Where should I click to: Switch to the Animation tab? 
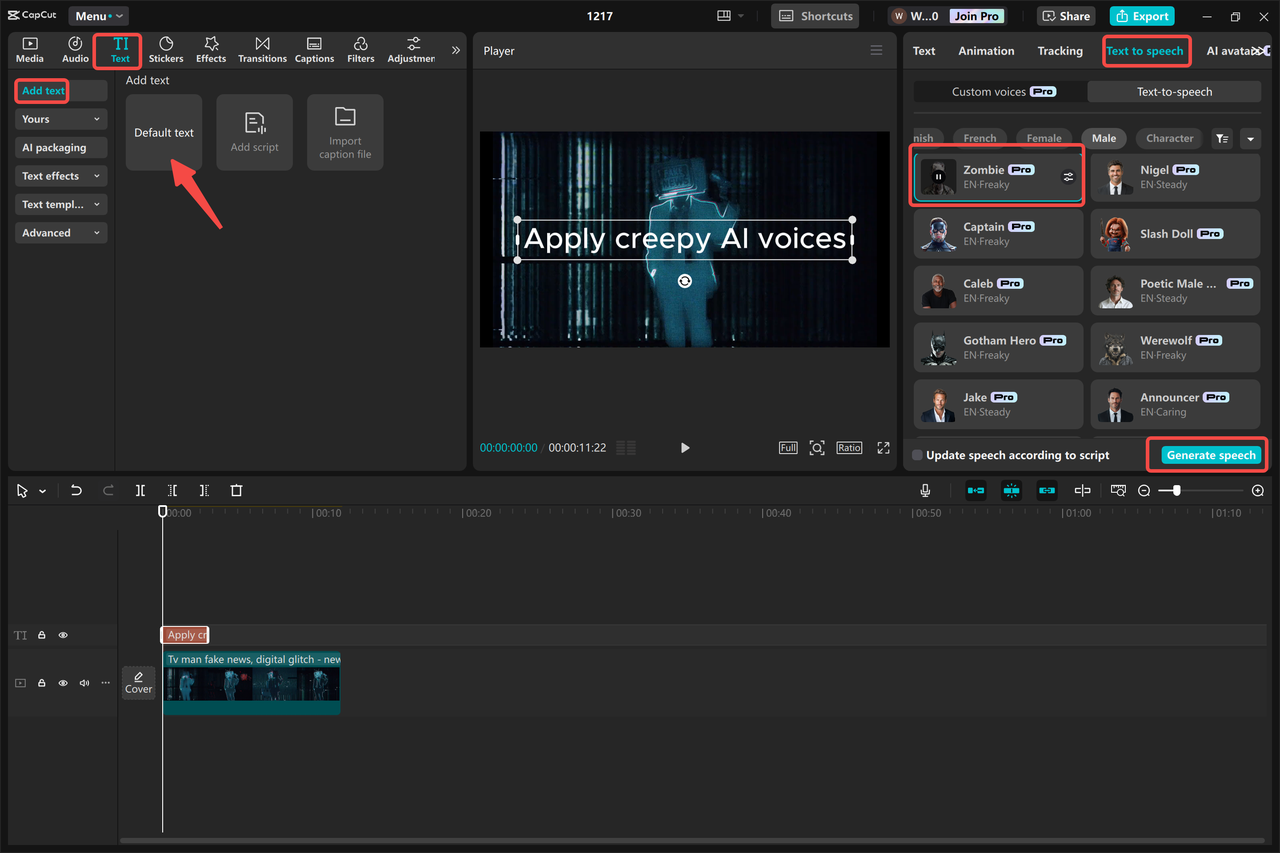[x=986, y=51]
